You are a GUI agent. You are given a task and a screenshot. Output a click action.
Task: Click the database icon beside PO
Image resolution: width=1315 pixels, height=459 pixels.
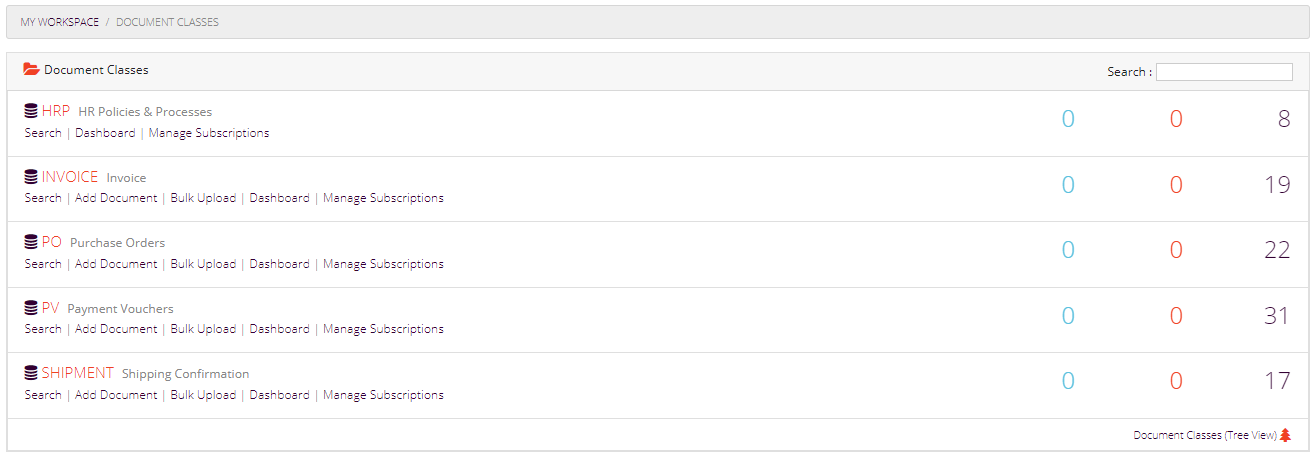(31, 242)
